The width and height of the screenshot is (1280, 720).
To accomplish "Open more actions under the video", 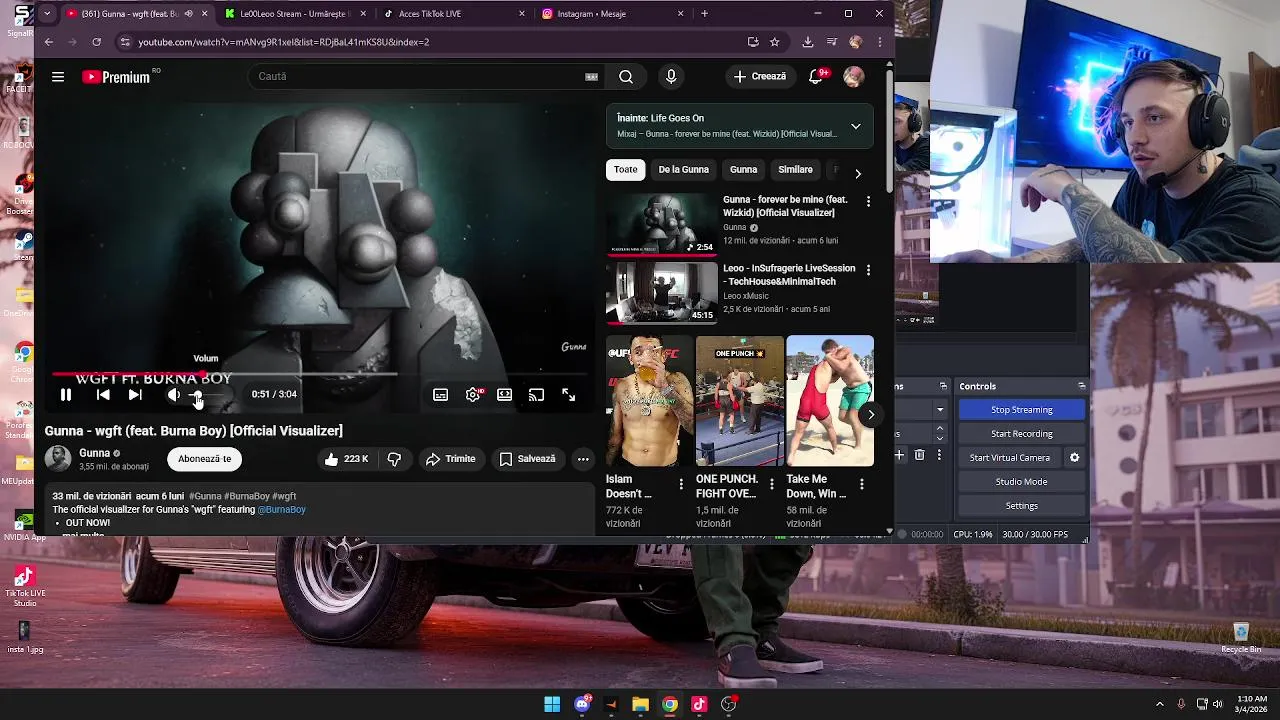I will [583, 459].
